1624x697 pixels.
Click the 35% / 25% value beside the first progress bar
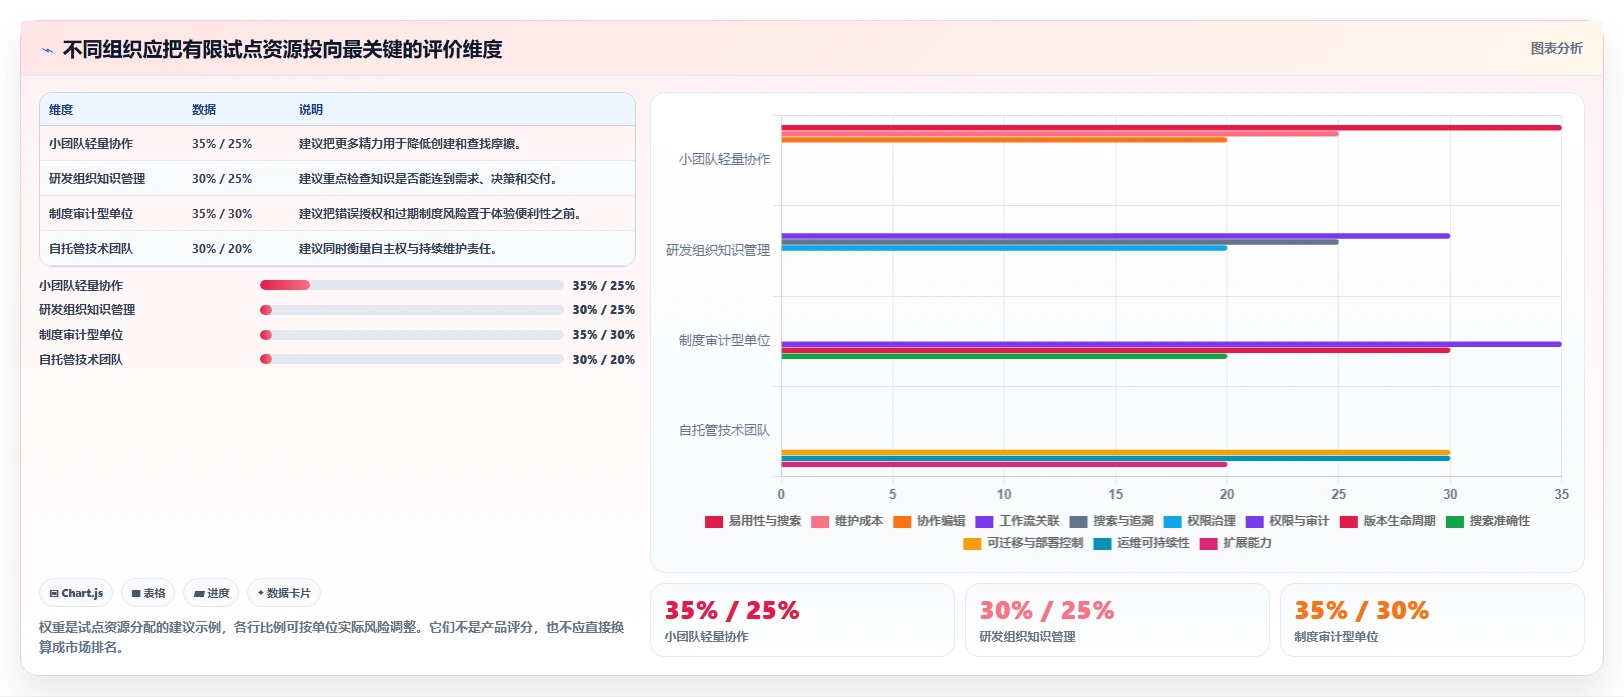603,285
